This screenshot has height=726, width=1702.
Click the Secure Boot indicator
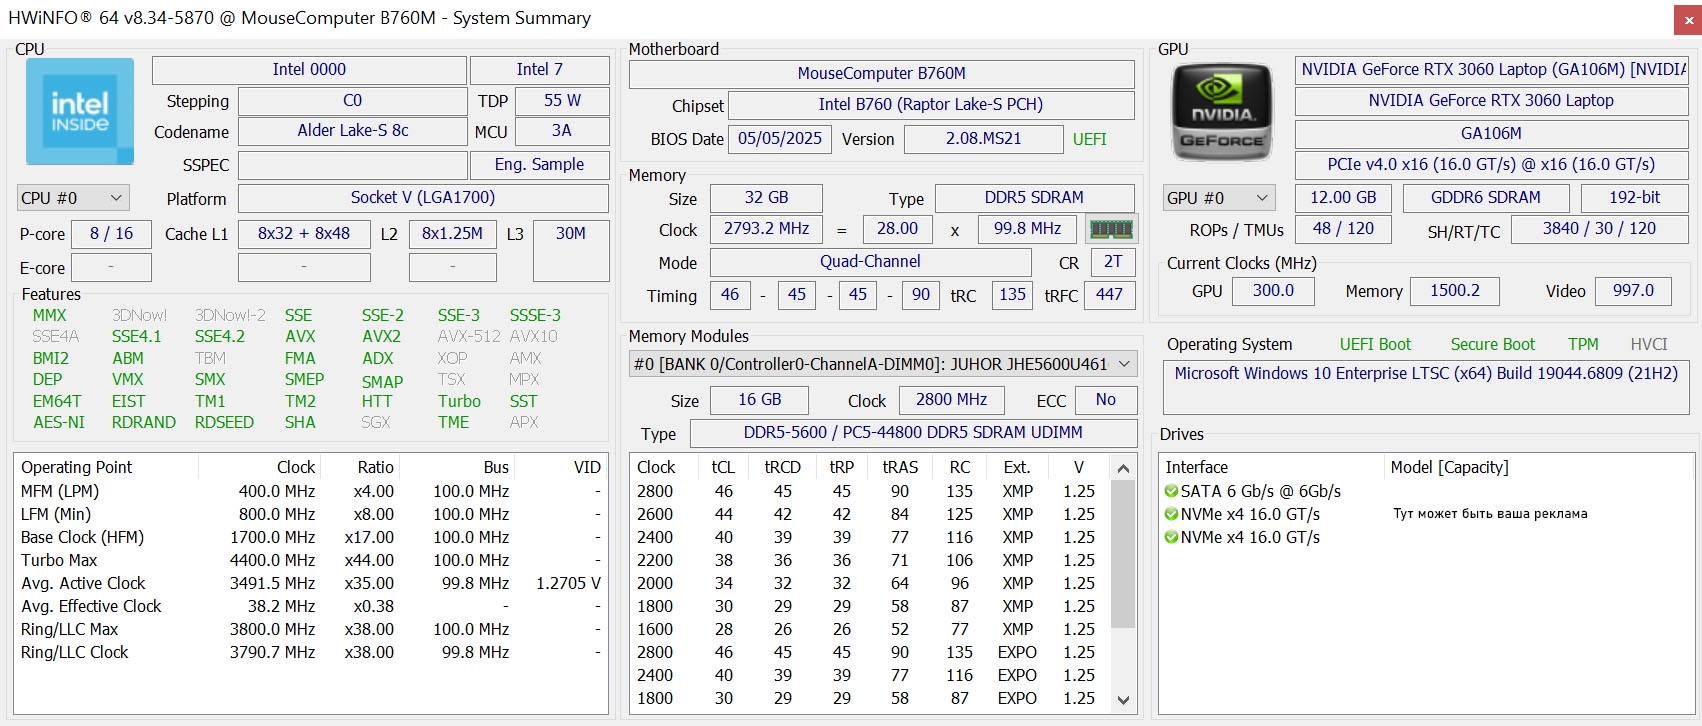[x=1492, y=344]
